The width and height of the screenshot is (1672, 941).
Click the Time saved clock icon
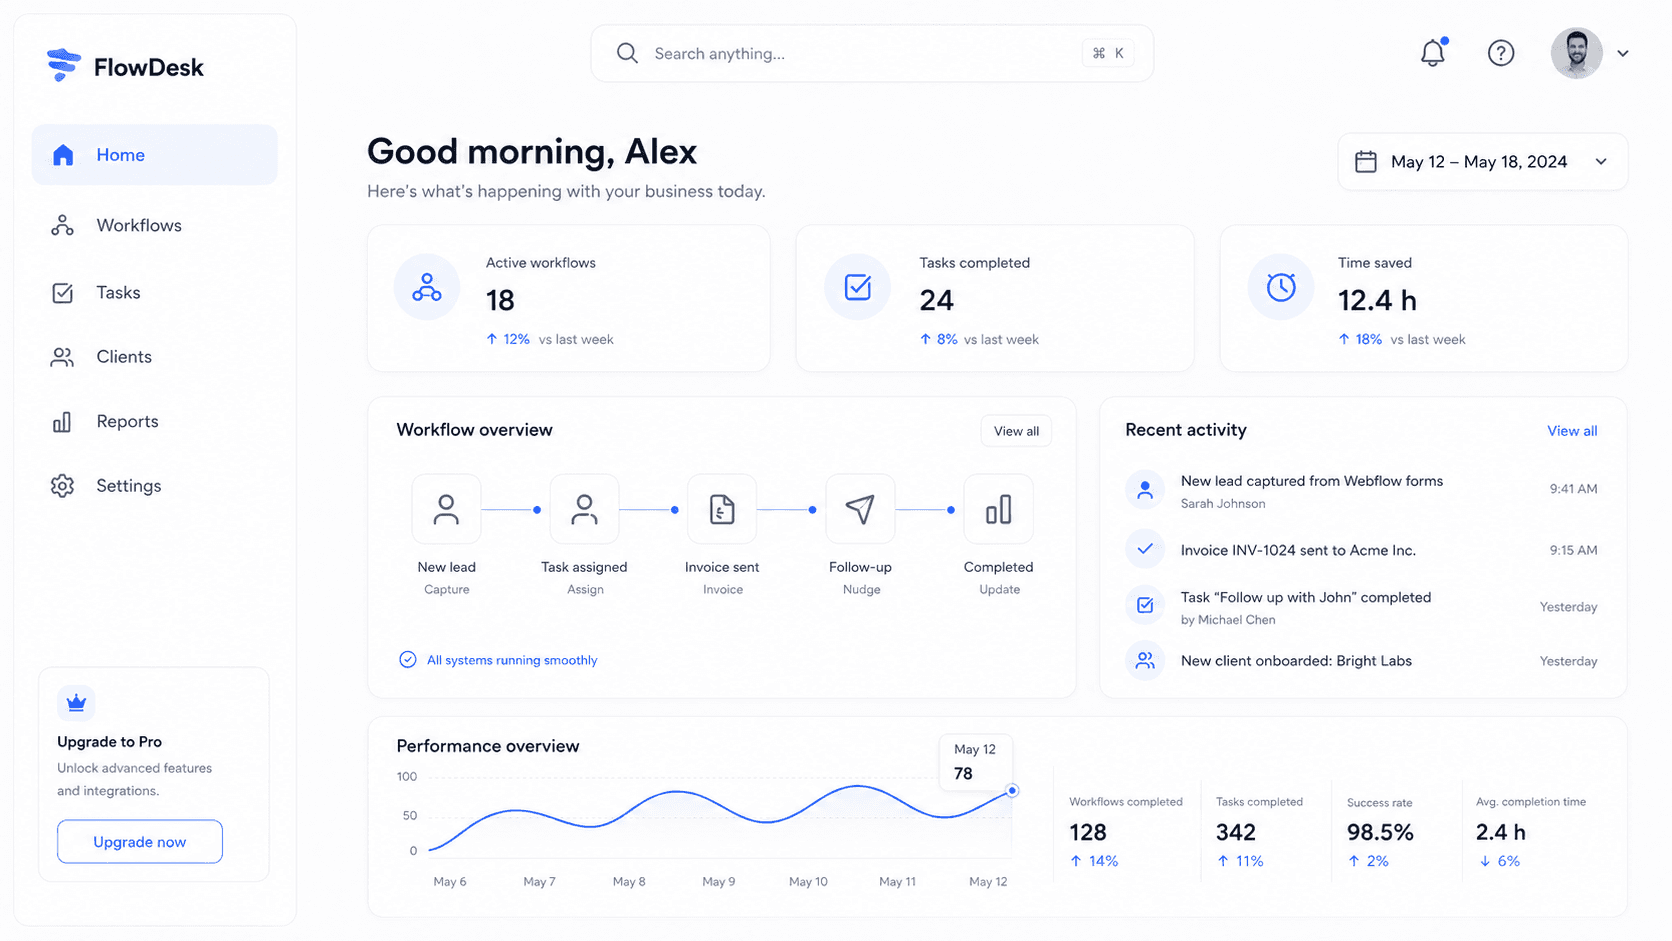pyautogui.click(x=1281, y=287)
